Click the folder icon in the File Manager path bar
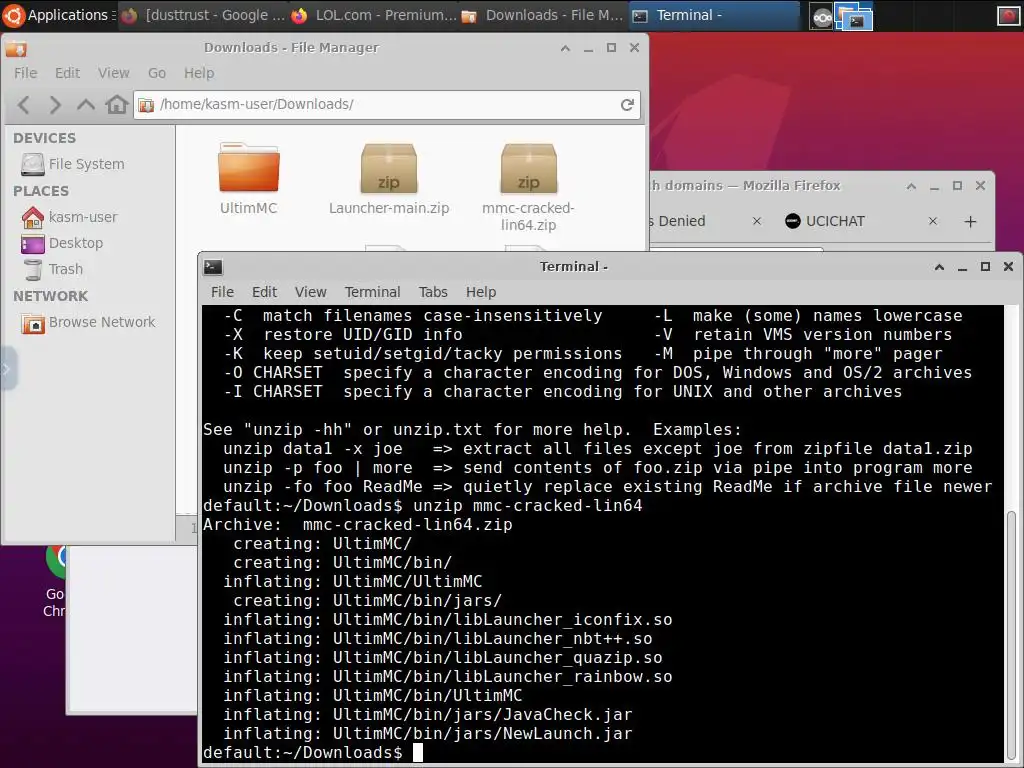Image resolution: width=1024 pixels, height=768 pixels. (x=146, y=104)
